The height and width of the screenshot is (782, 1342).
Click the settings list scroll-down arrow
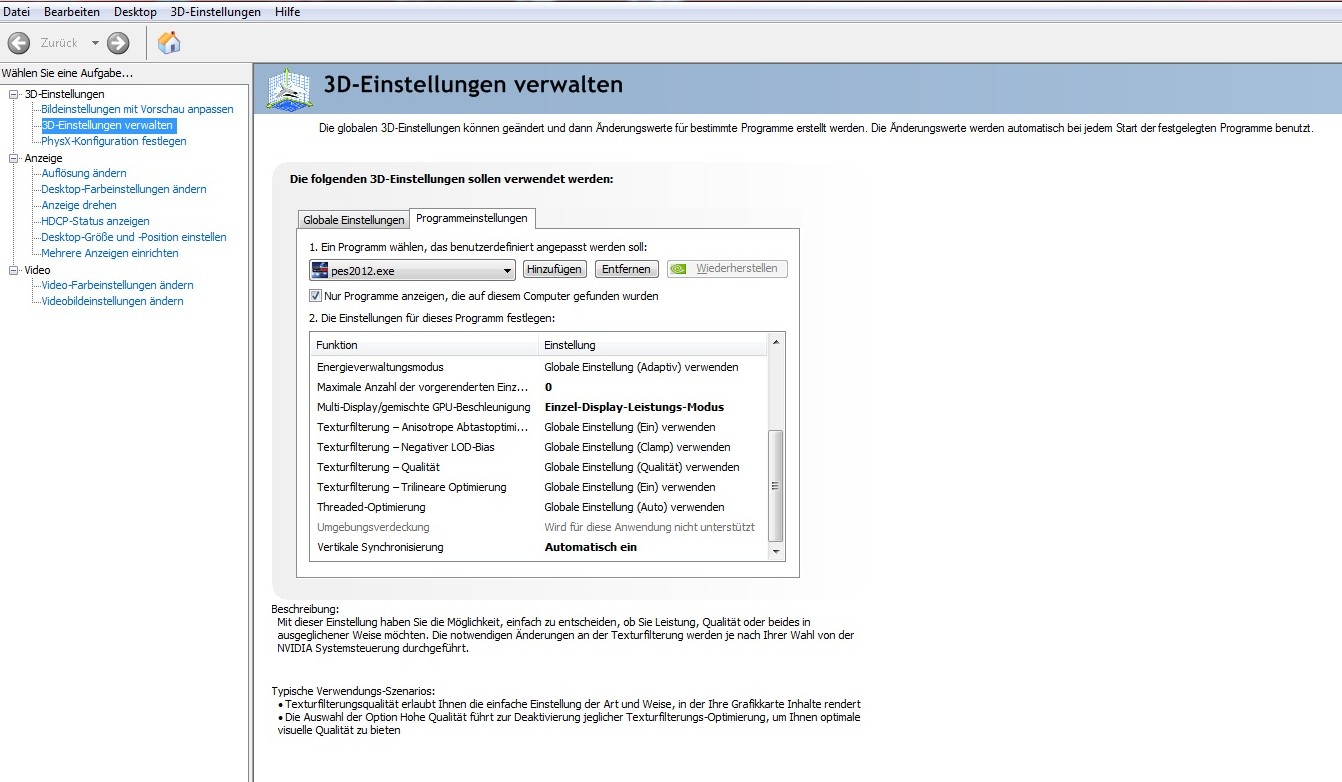[x=775, y=551]
